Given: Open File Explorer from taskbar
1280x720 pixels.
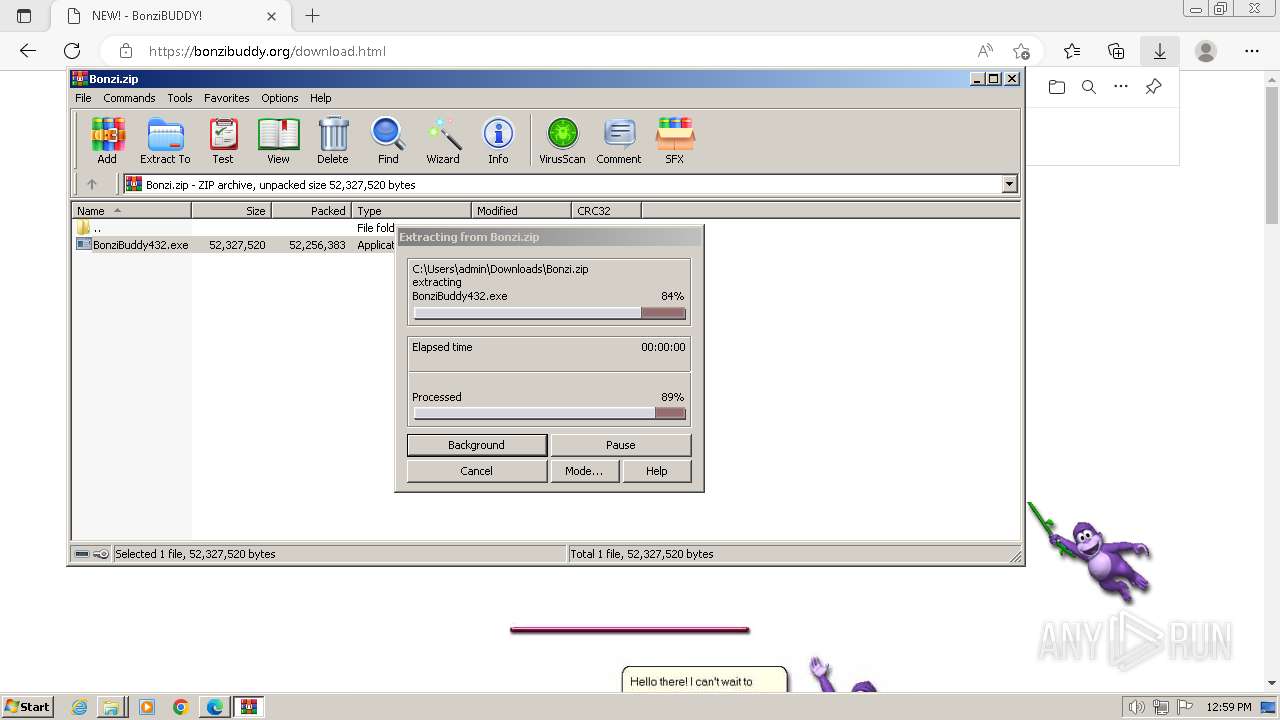Looking at the screenshot, I should click(x=111, y=707).
